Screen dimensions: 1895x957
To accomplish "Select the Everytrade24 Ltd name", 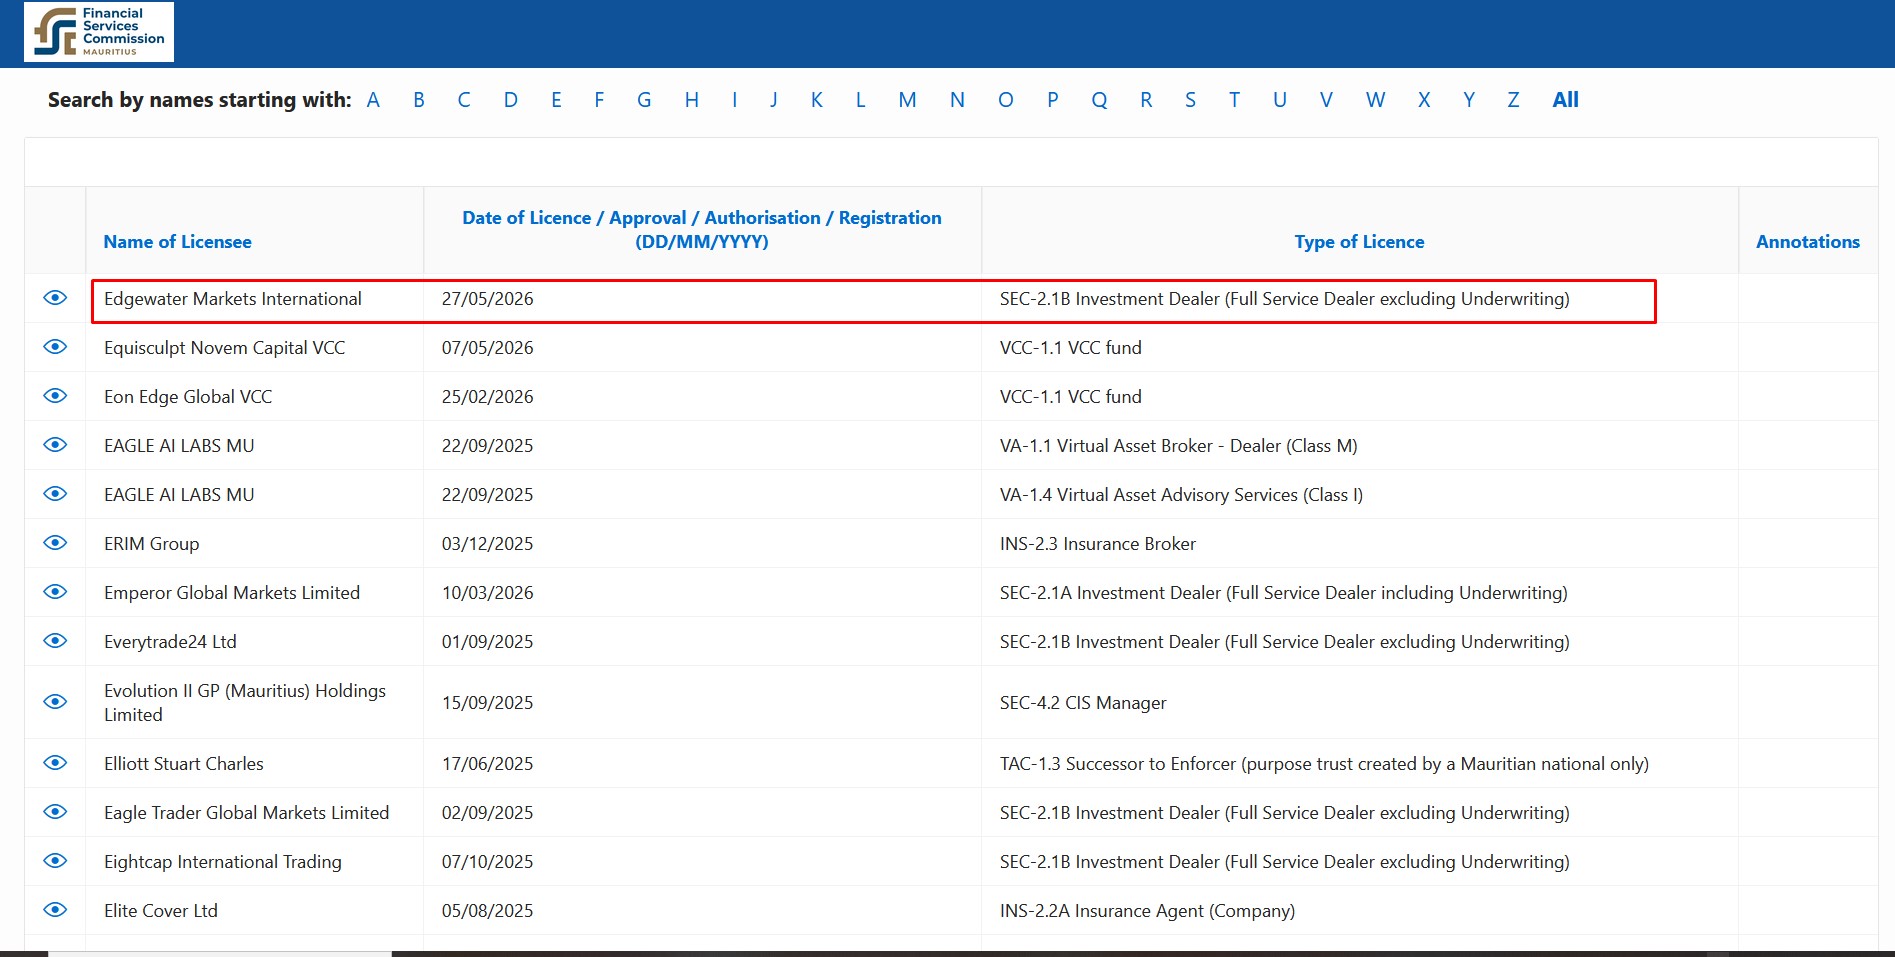I will click(171, 642).
